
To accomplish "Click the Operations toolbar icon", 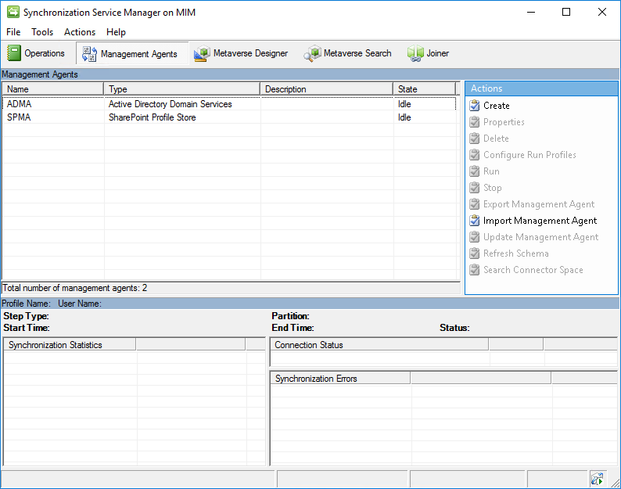I will tap(13, 53).
